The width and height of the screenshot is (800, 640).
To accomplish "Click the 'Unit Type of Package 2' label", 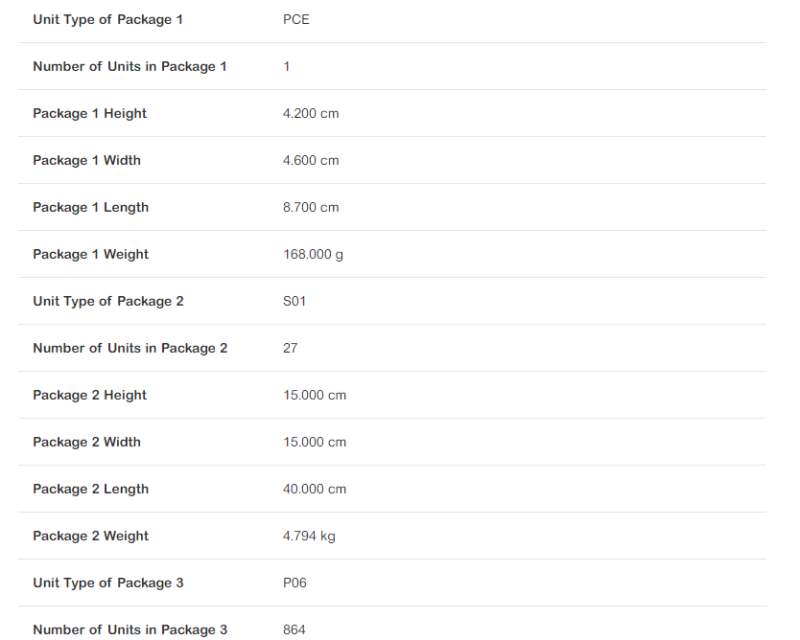I will pyautogui.click(x=108, y=302).
